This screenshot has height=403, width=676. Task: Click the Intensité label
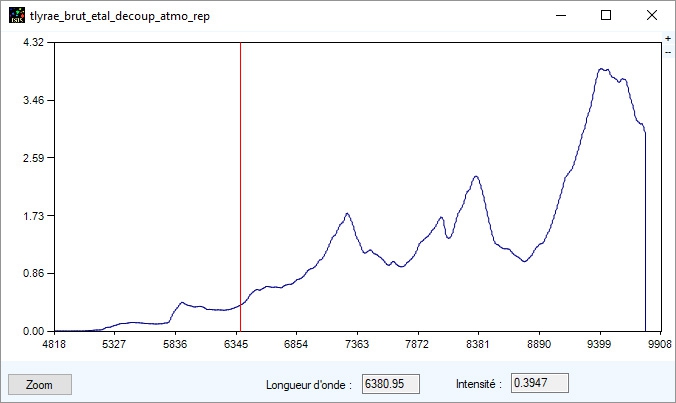tap(479, 384)
